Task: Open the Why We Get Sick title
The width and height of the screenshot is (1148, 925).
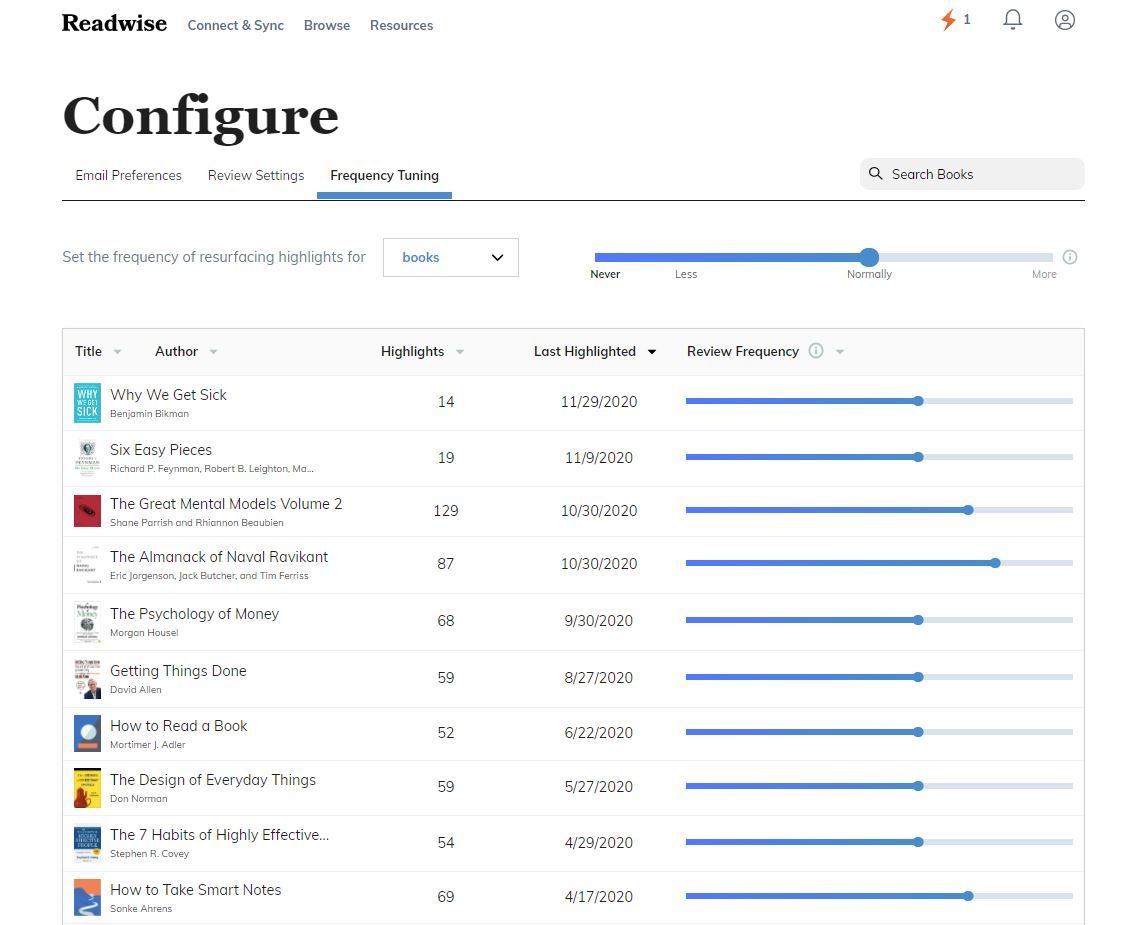Action: (x=168, y=395)
